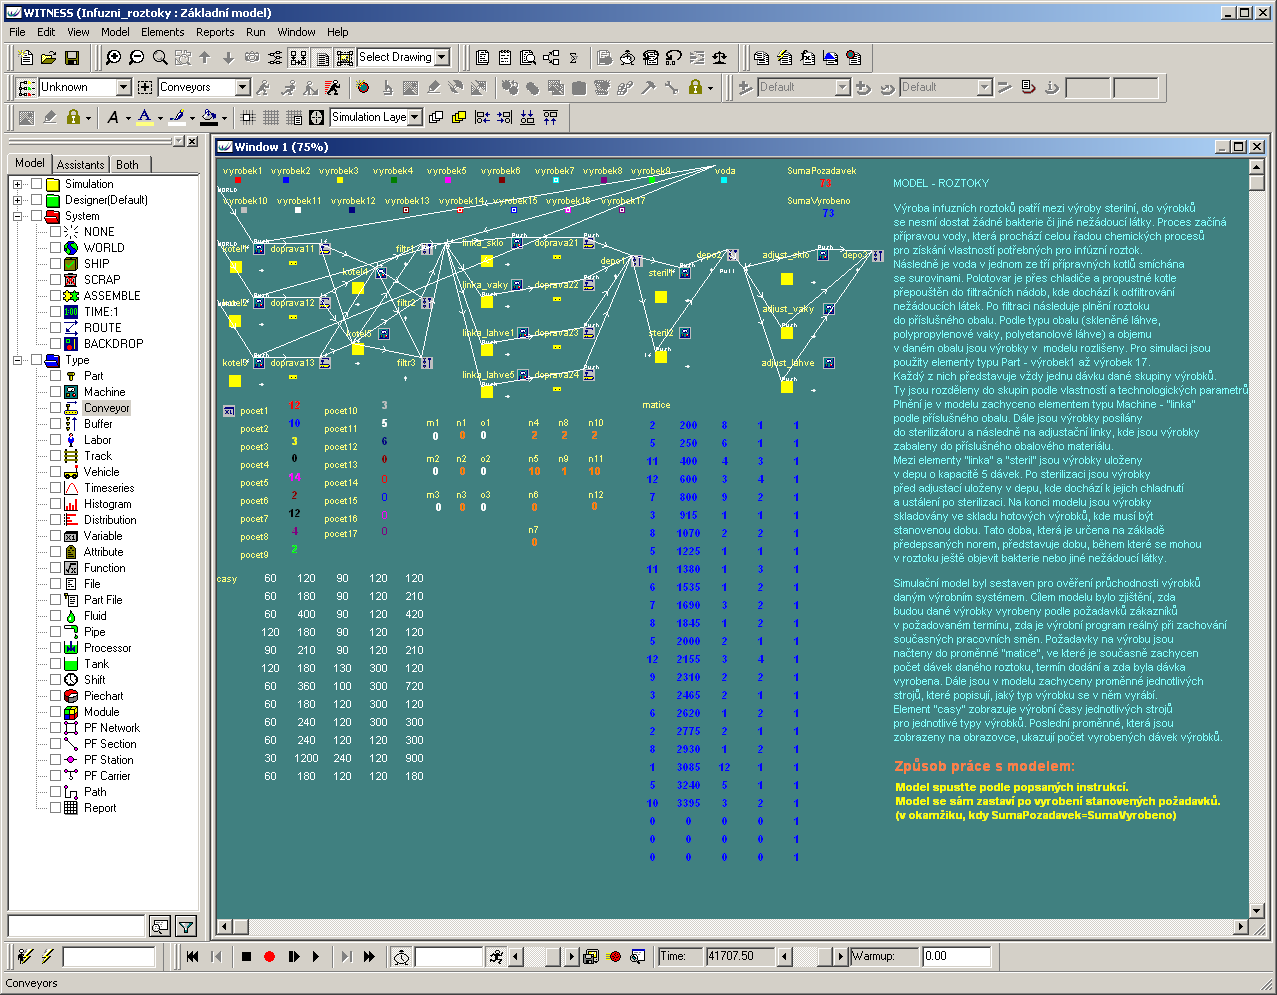The height and width of the screenshot is (995, 1277).
Task: Tick the Simulation checkbox in tree
Action: click(37, 184)
